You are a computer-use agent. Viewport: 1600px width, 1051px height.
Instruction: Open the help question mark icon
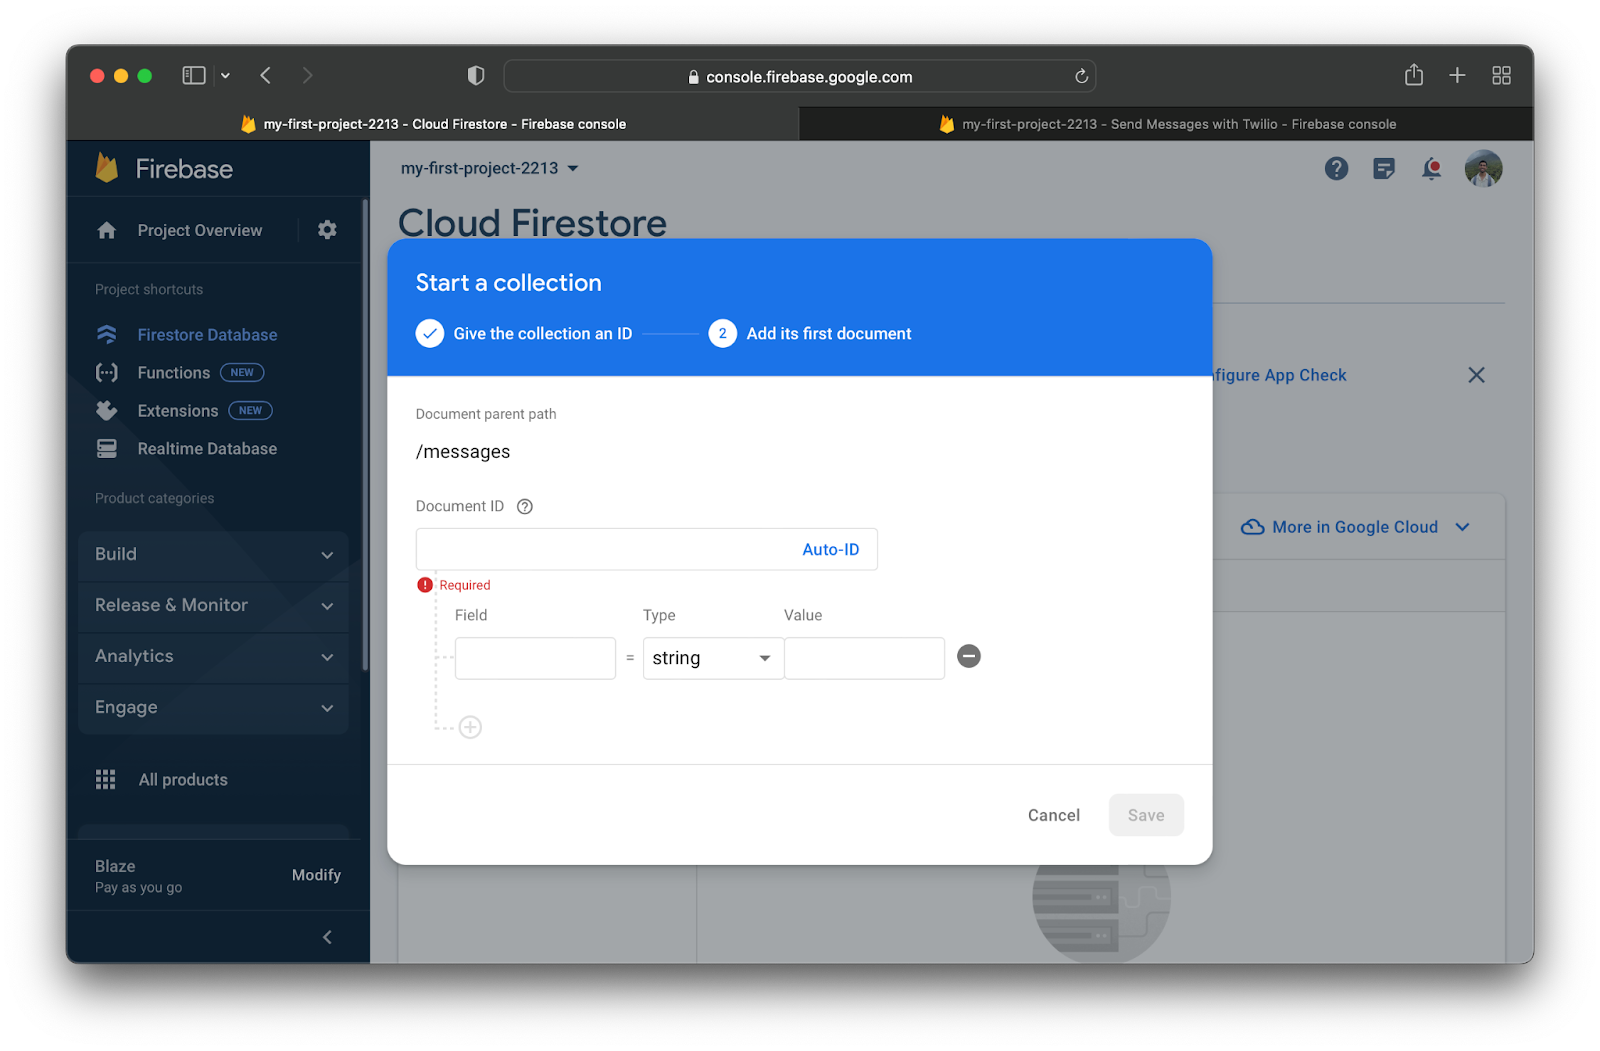[1336, 169]
